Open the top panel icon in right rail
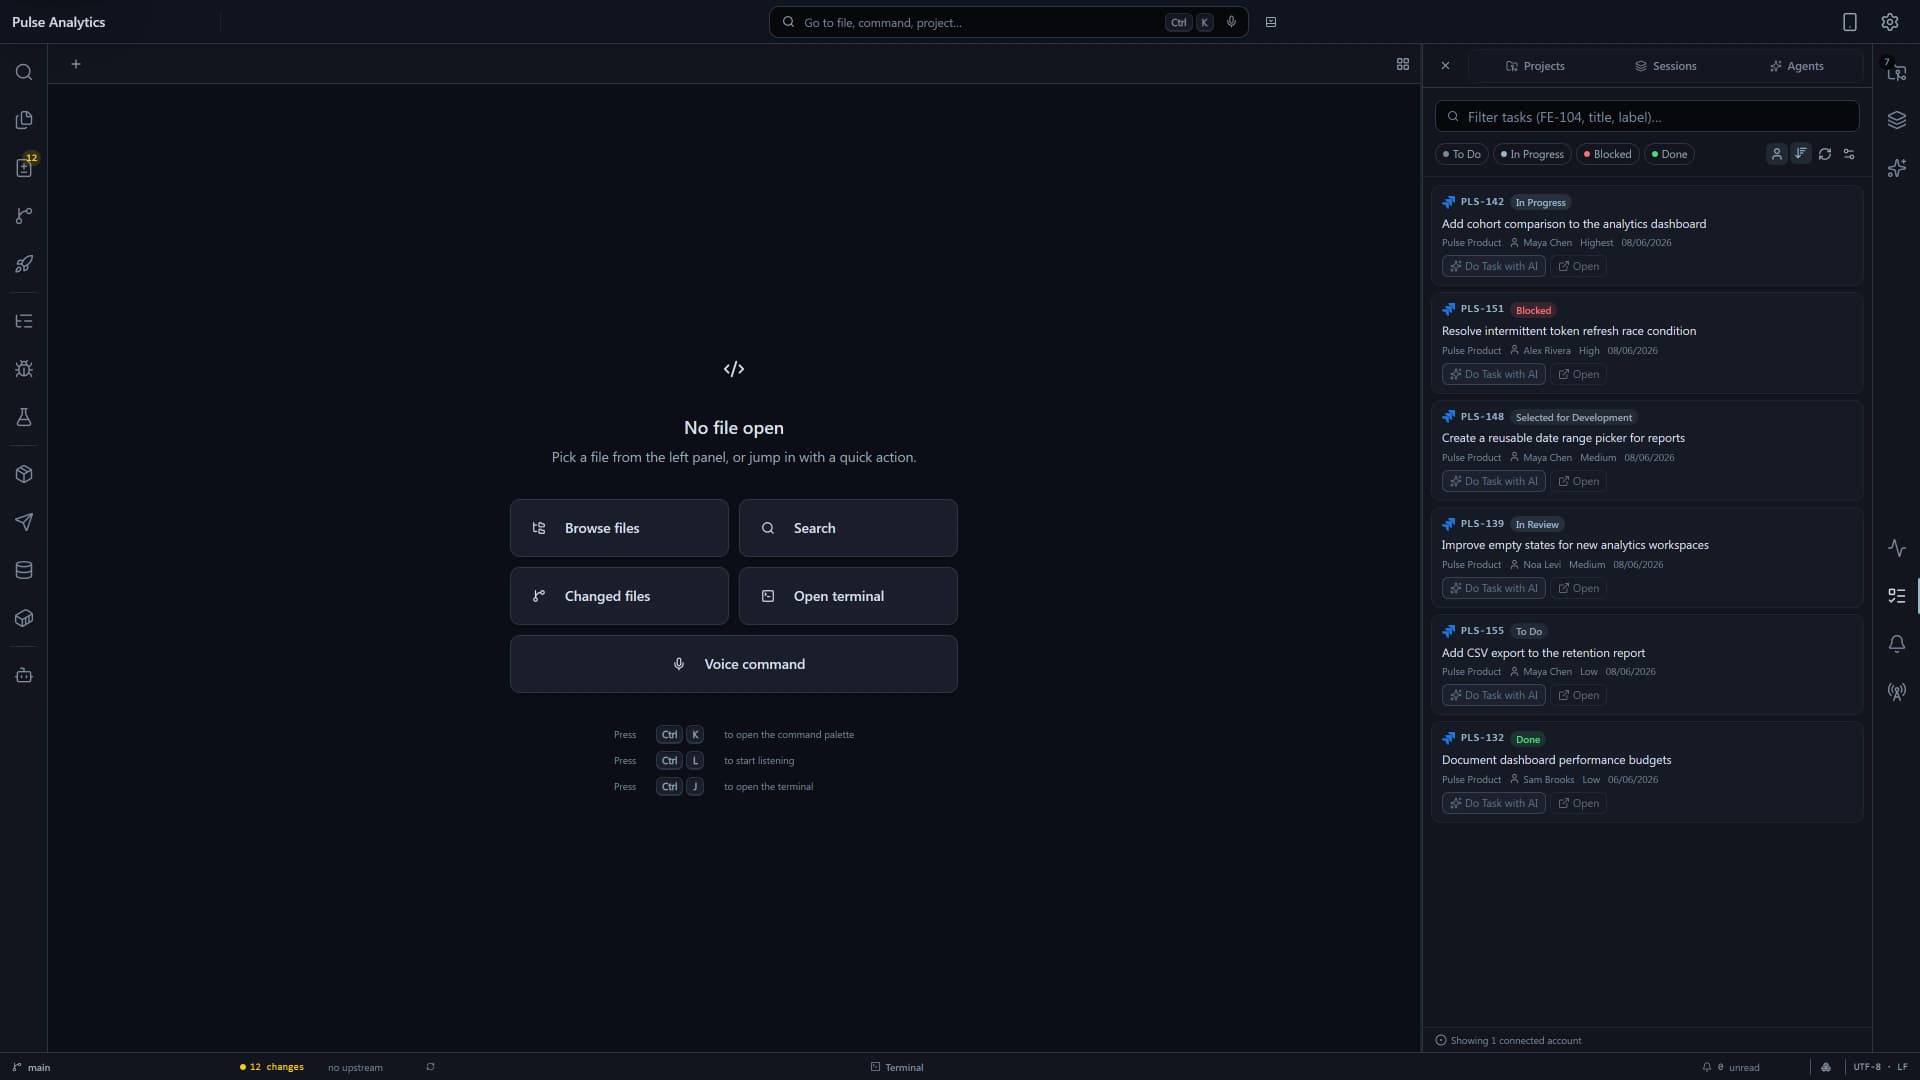Viewport: 1920px width, 1080px height. pos(1897,72)
